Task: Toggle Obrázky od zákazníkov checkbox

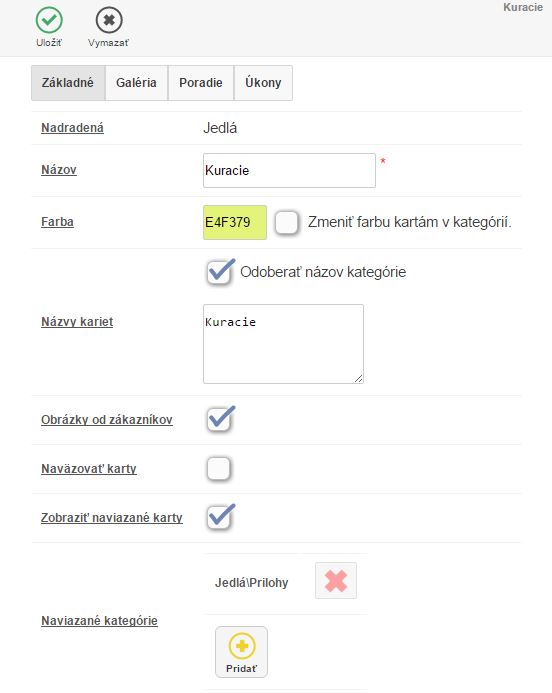Action: [x=220, y=419]
